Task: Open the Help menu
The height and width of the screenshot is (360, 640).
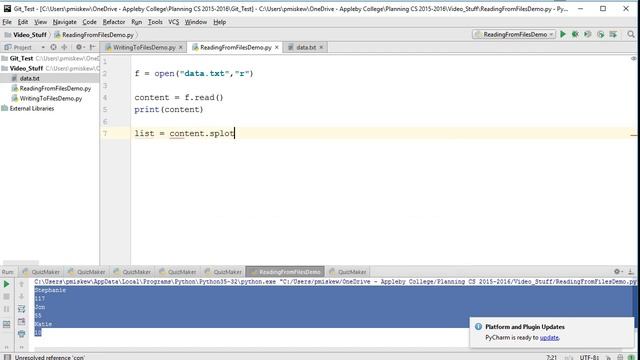Action: coord(220,22)
